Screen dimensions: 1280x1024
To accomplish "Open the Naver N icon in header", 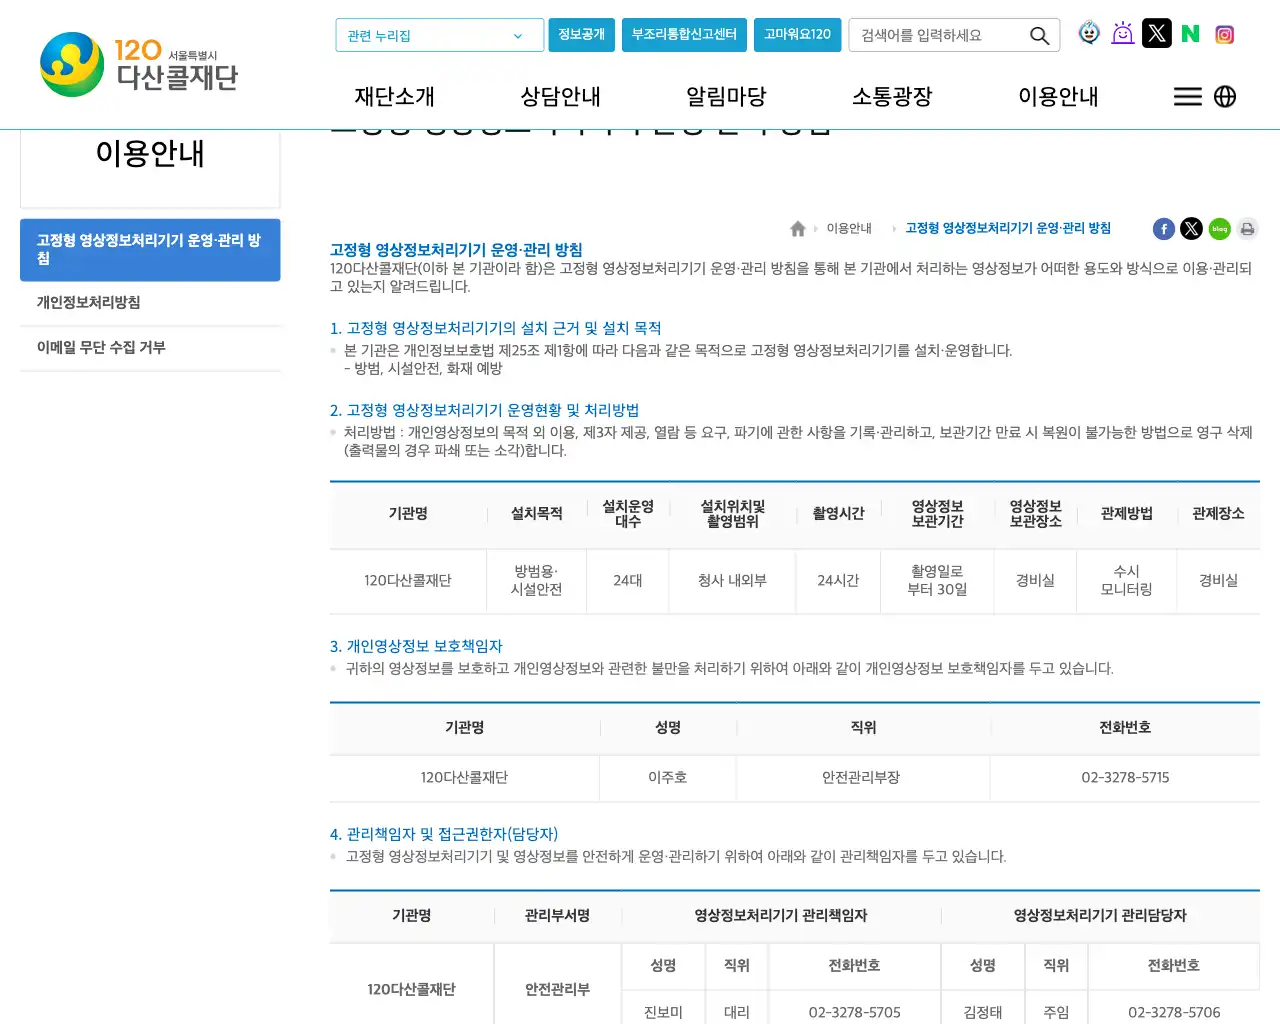I will click(1190, 34).
